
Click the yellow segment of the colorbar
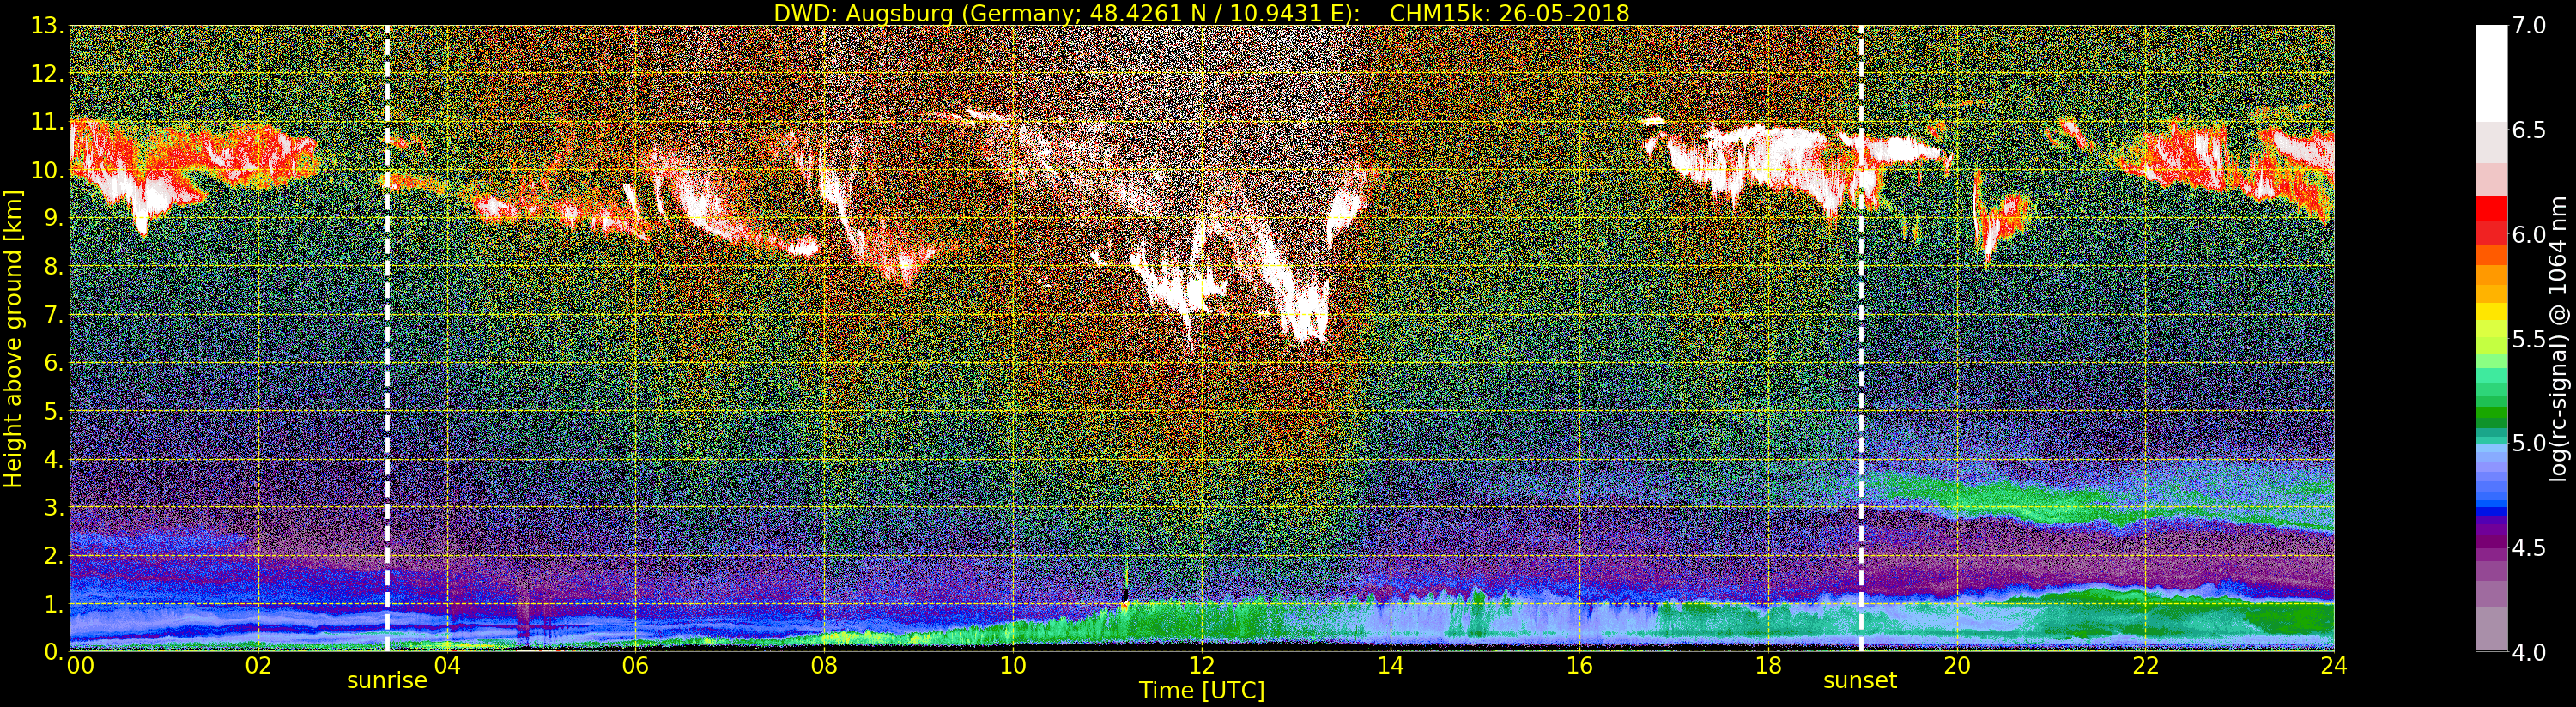pos(2491,312)
